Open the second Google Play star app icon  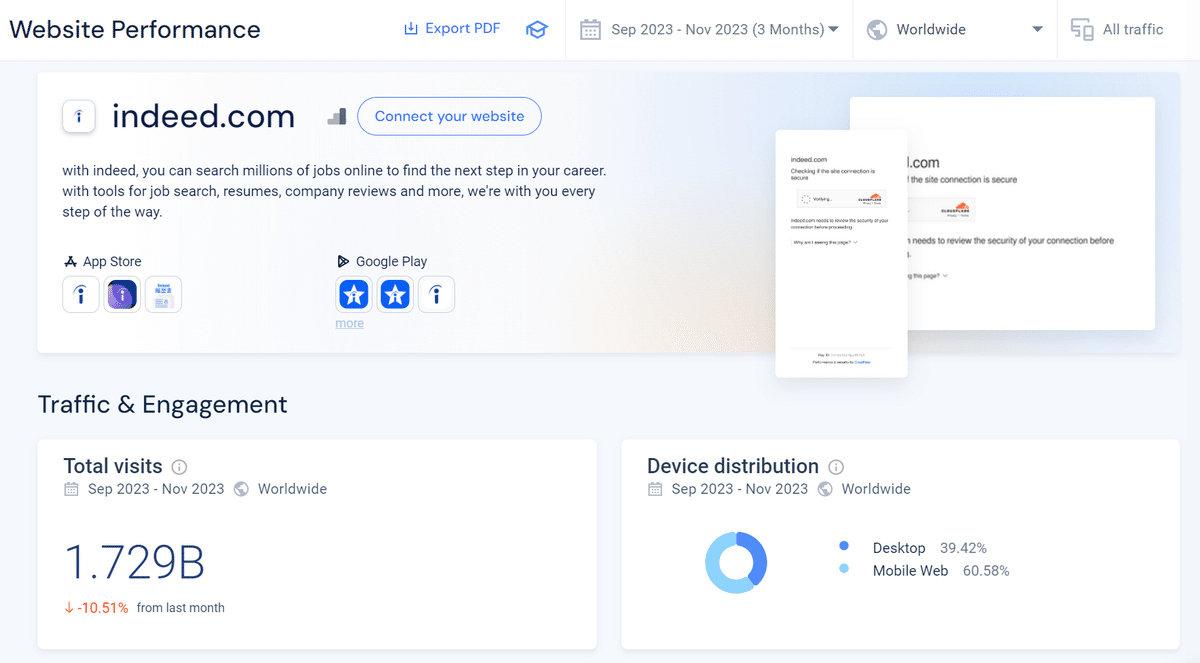[x=395, y=295]
